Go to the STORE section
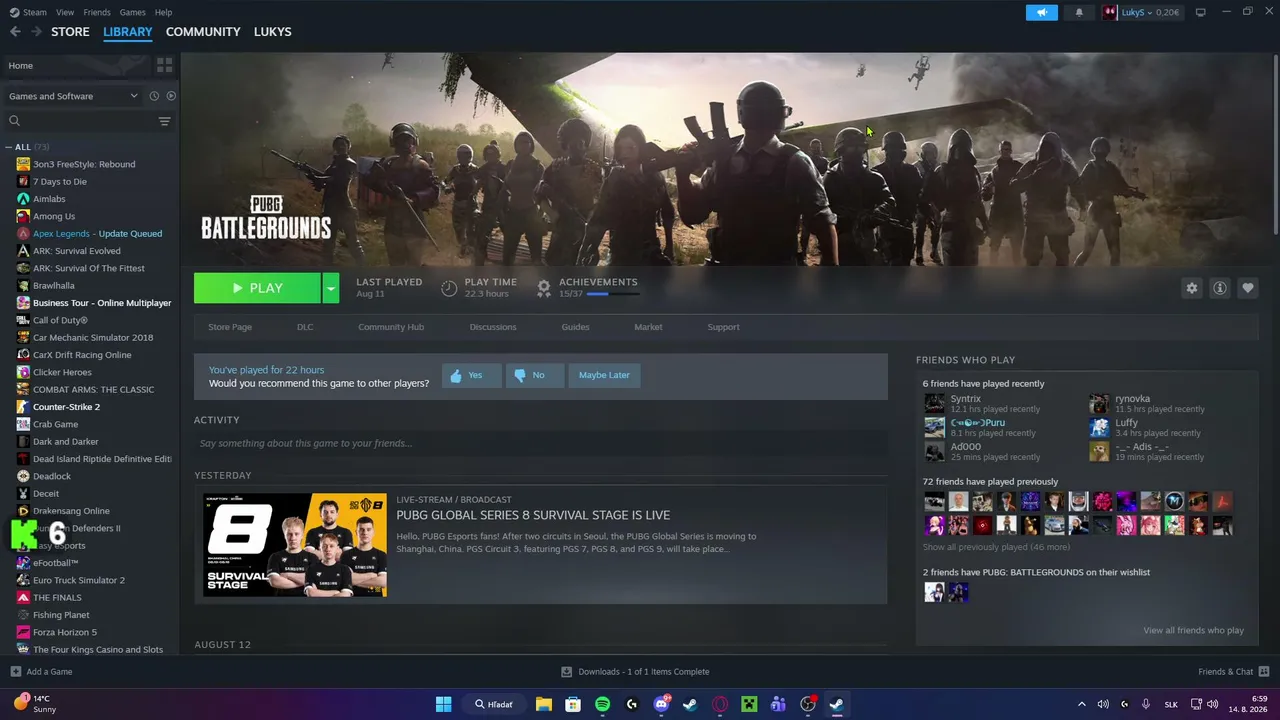 click(x=70, y=32)
